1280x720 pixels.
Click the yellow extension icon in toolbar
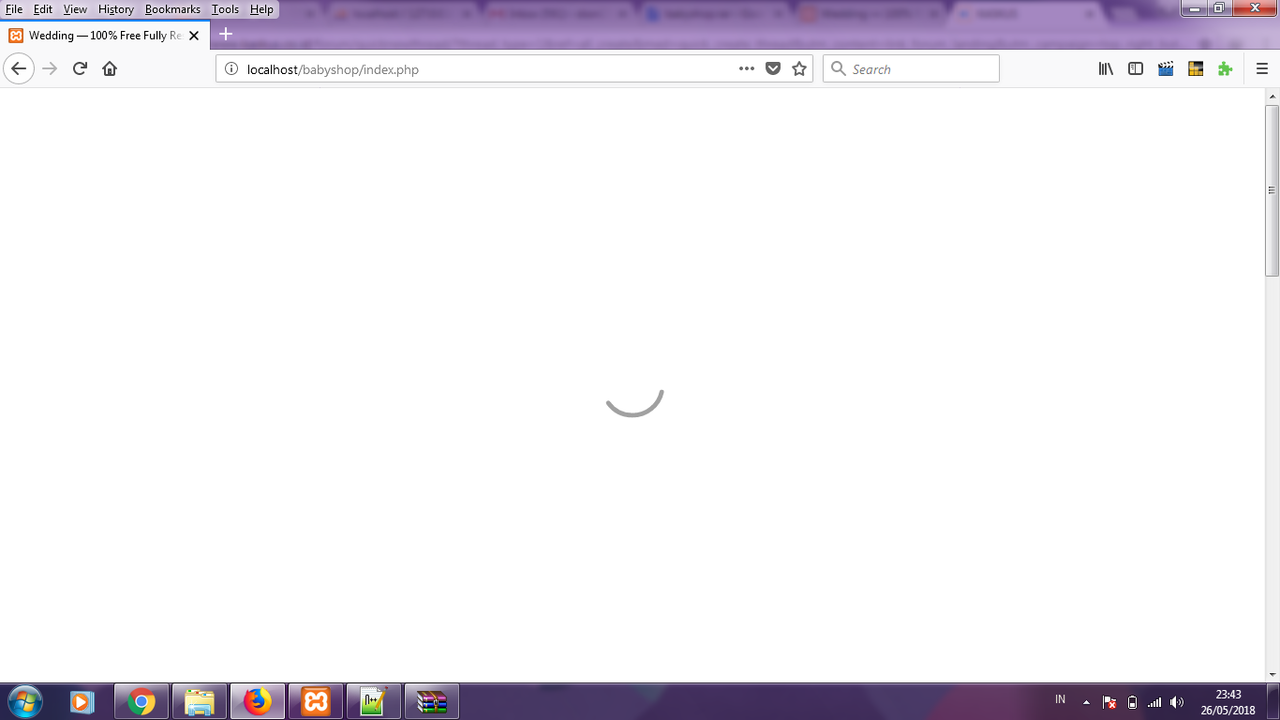click(1195, 69)
